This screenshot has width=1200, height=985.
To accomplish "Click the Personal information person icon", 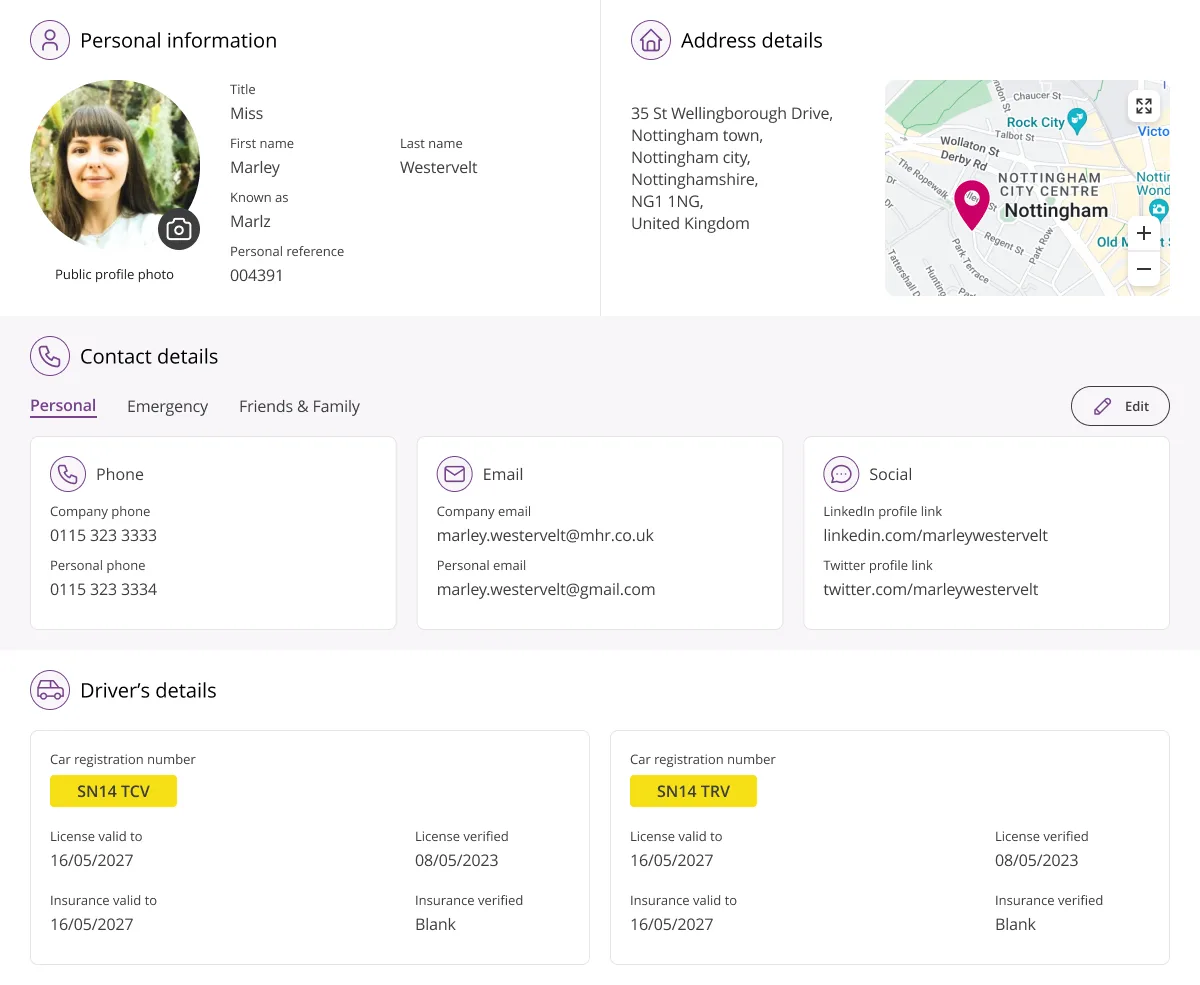I will pos(50,40).
